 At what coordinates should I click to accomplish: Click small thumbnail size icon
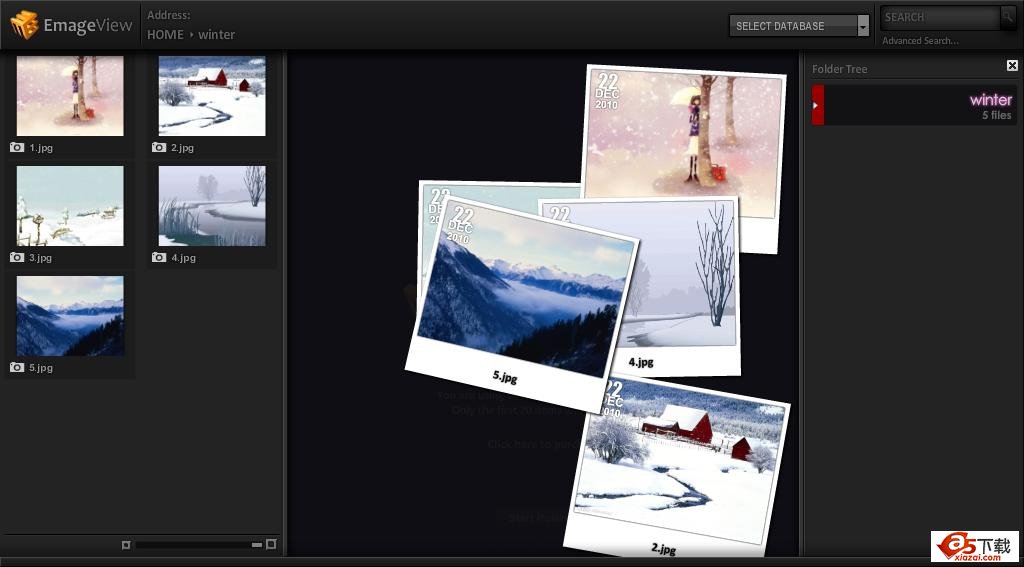tap(126, 545)
